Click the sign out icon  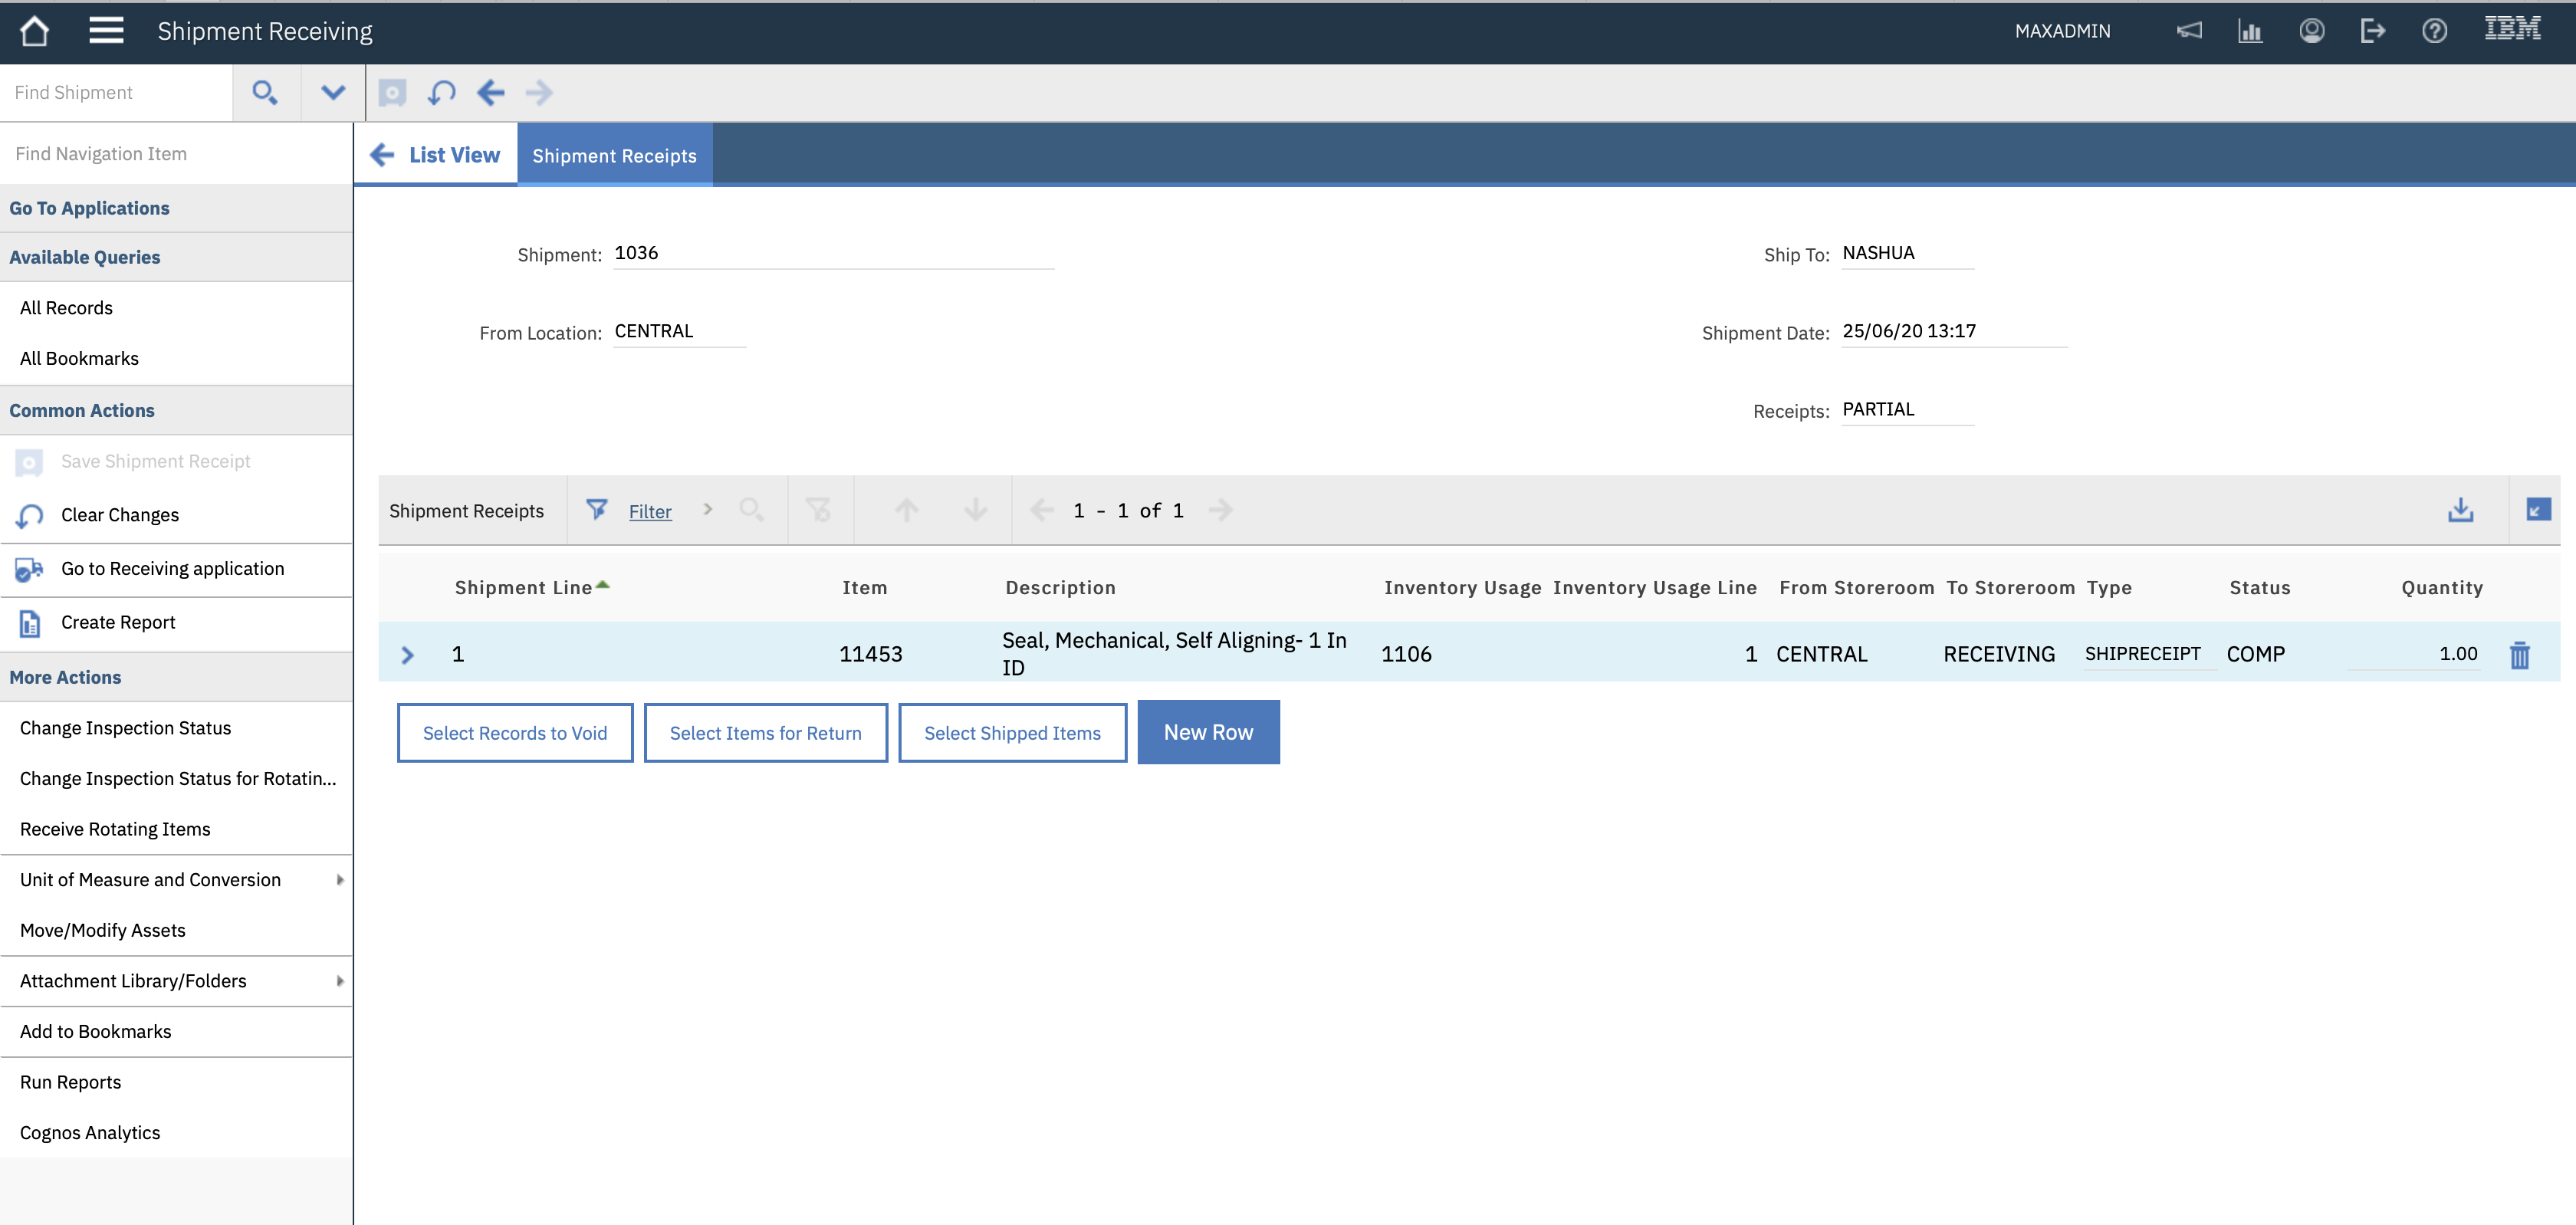[2373, 31]
